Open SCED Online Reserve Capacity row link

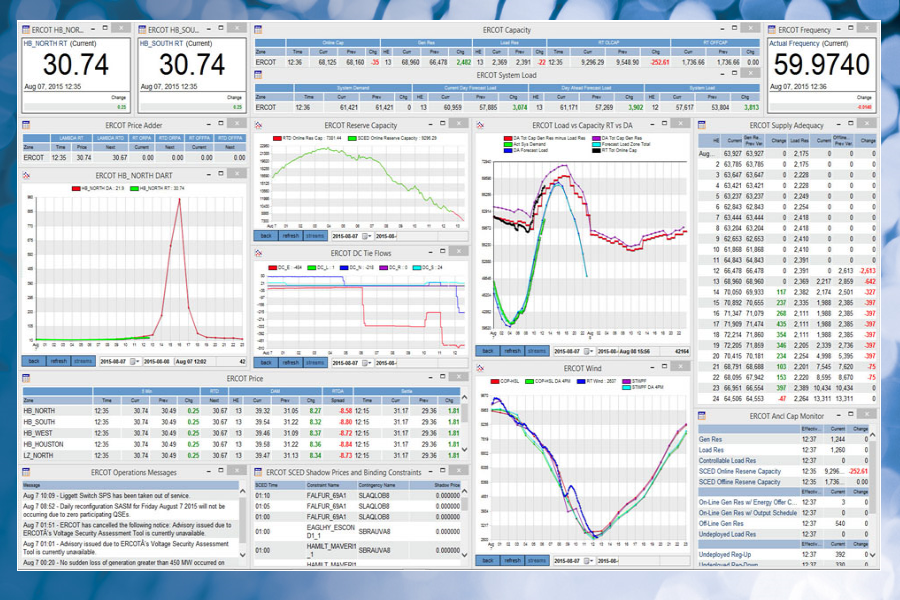[740, 471]
